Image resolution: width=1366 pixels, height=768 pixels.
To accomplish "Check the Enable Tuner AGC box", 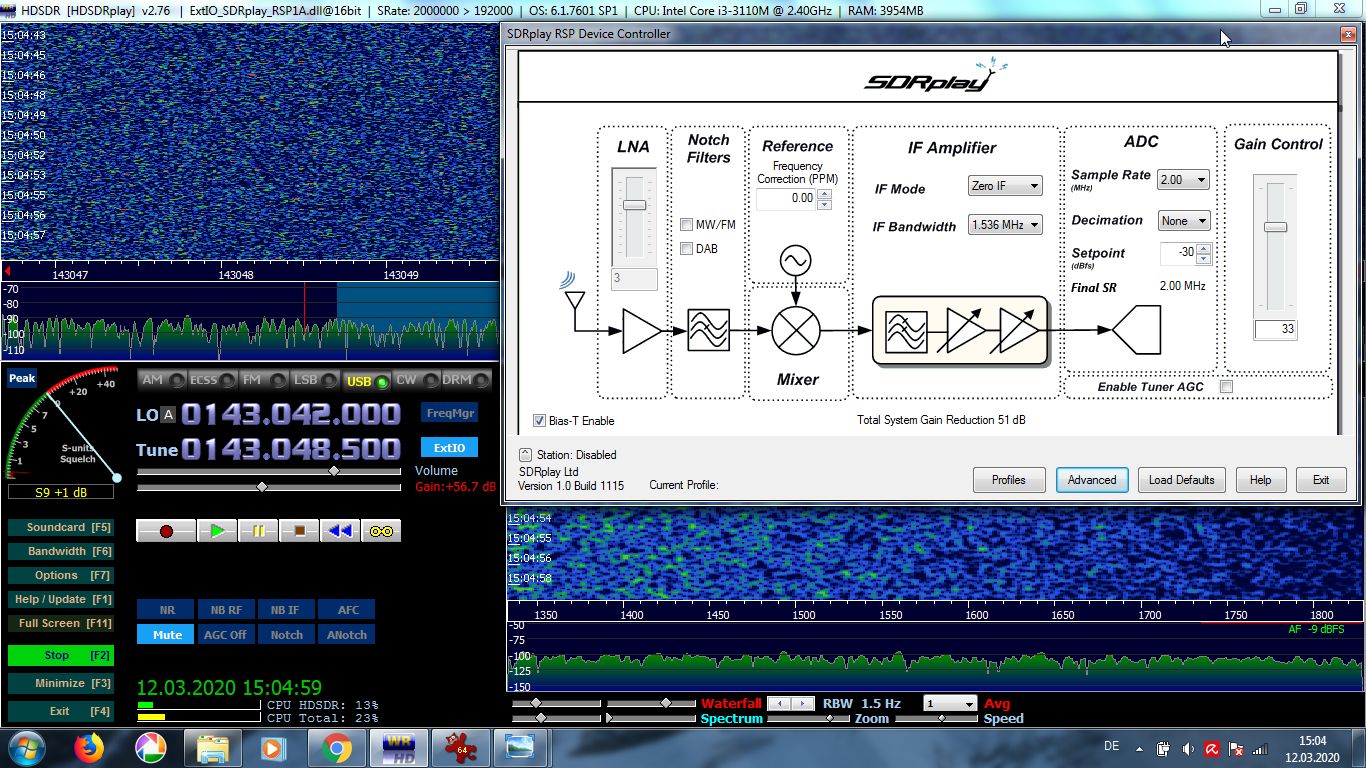I will (x=1227, y=387).
